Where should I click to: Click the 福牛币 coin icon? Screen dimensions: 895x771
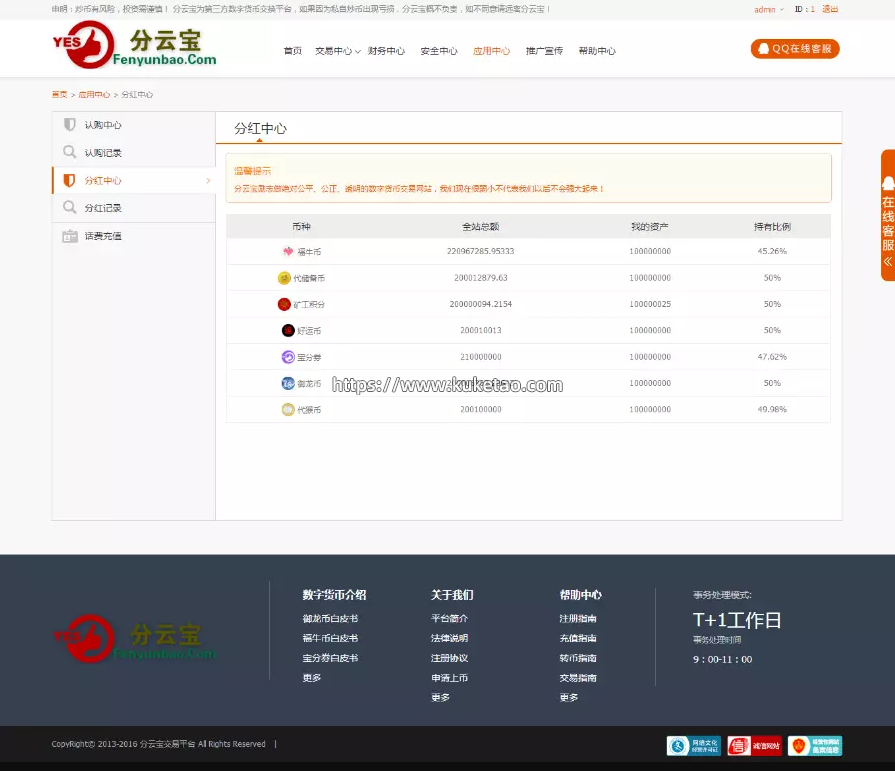288,251
